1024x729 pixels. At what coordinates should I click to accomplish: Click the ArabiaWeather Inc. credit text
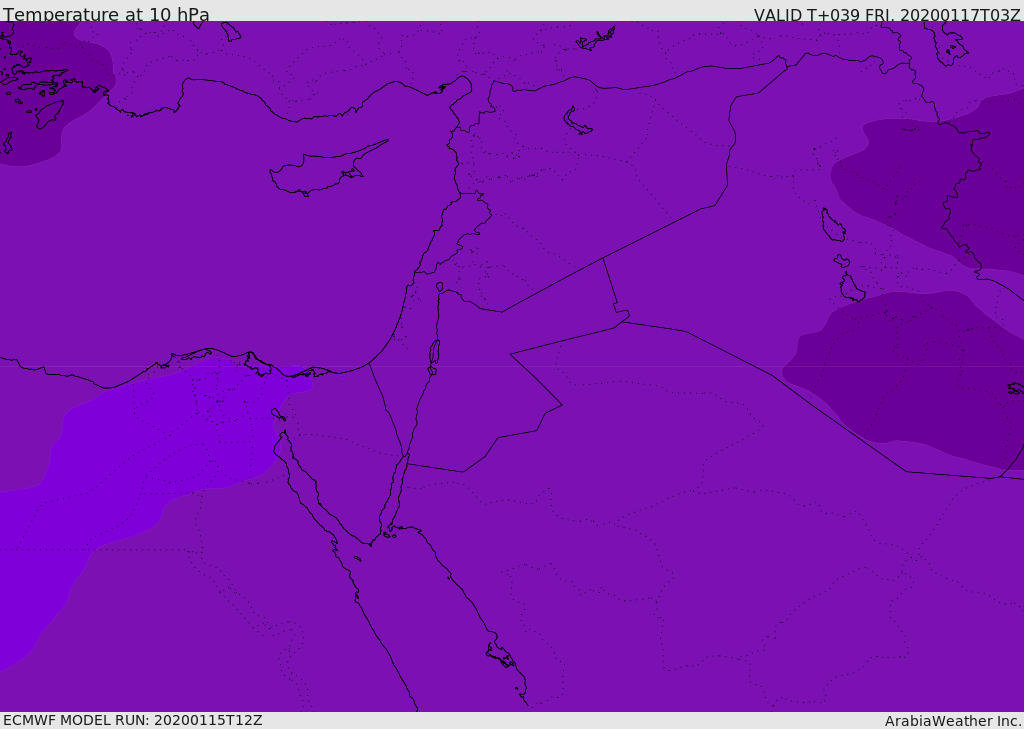click(x=953, y=720)
